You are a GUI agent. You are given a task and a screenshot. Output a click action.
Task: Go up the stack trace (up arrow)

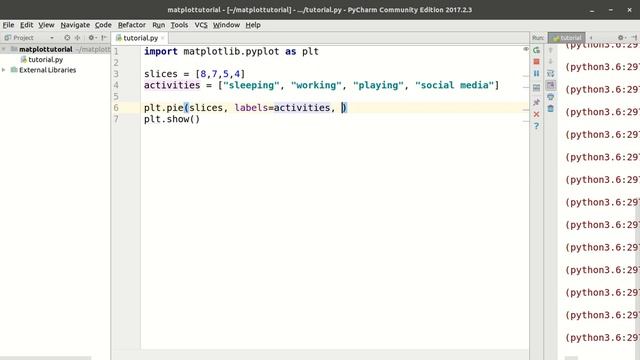551,50
